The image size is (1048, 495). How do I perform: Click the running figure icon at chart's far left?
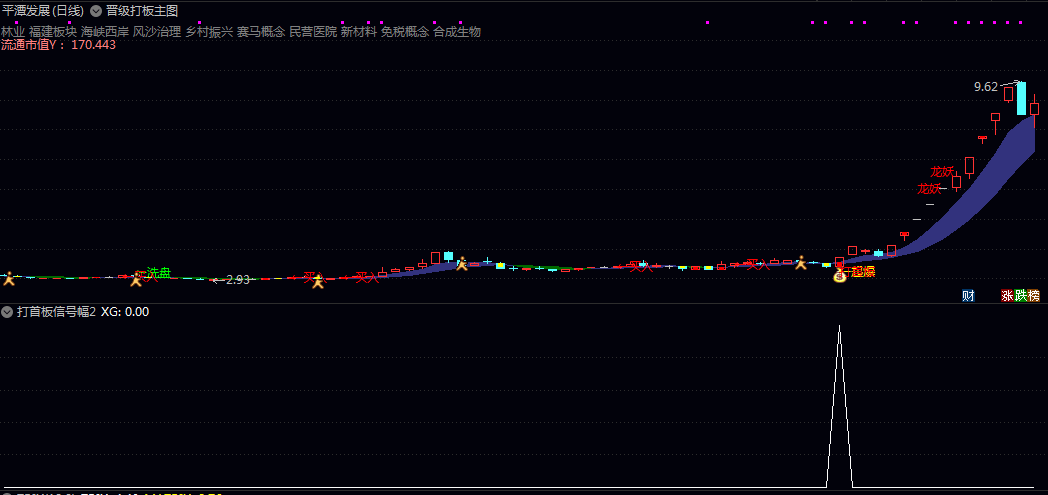tap(9, 279)
